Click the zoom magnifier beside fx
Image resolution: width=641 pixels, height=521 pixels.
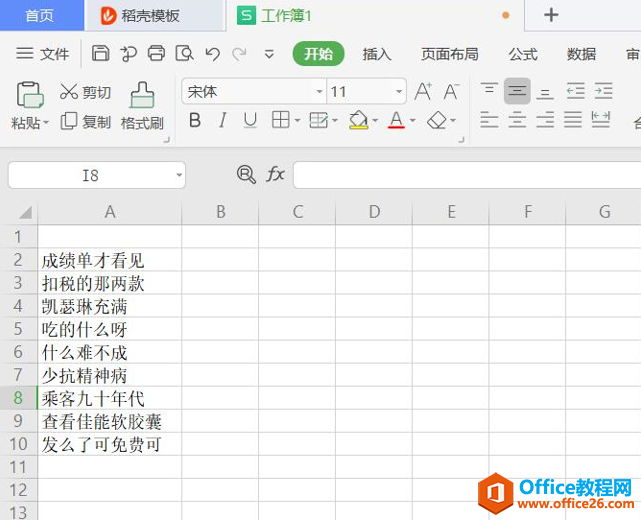(246, 175)
